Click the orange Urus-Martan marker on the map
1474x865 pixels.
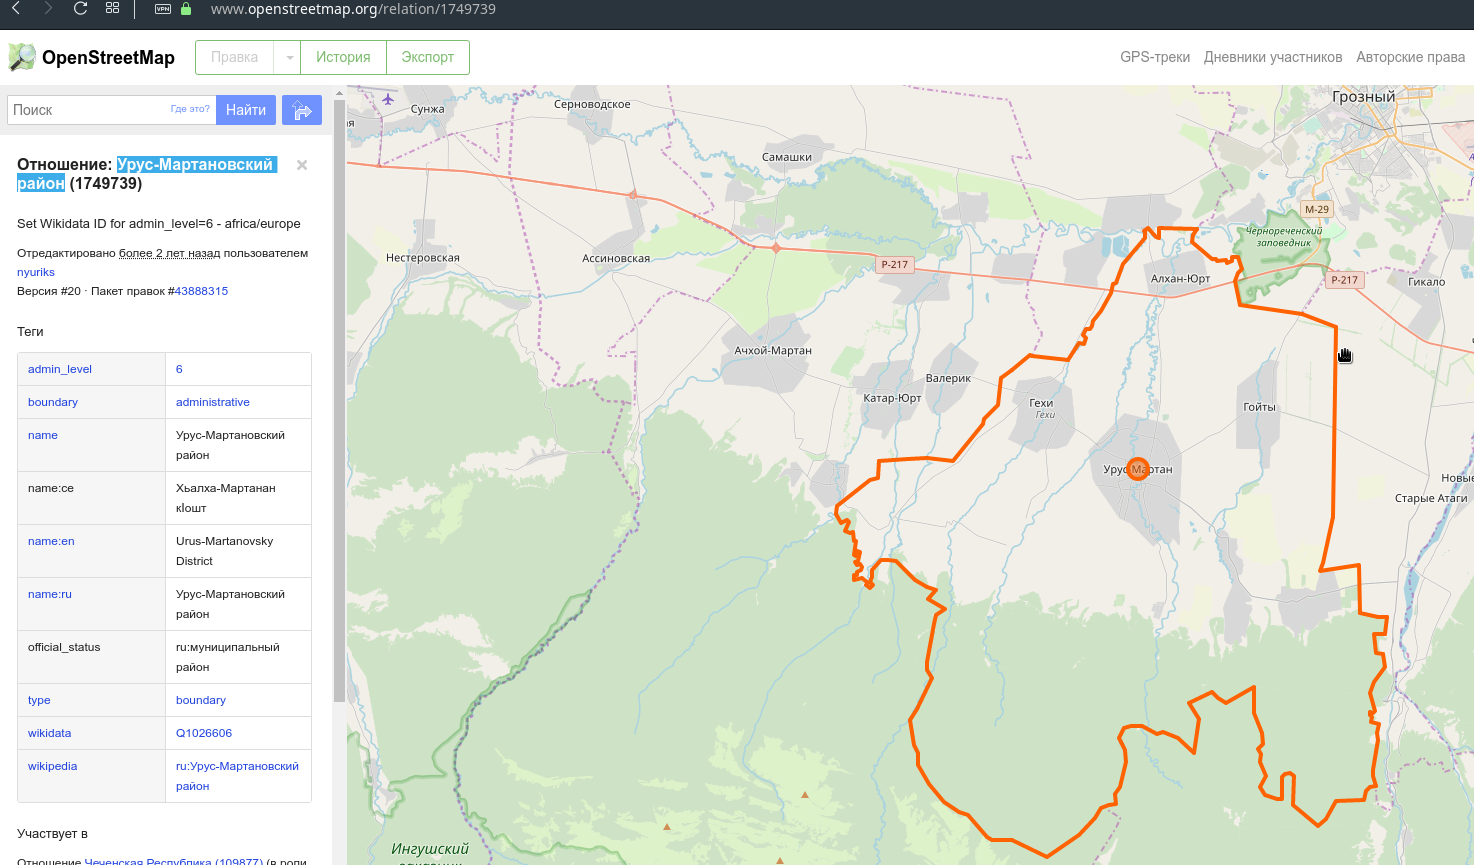point(1138,469)
